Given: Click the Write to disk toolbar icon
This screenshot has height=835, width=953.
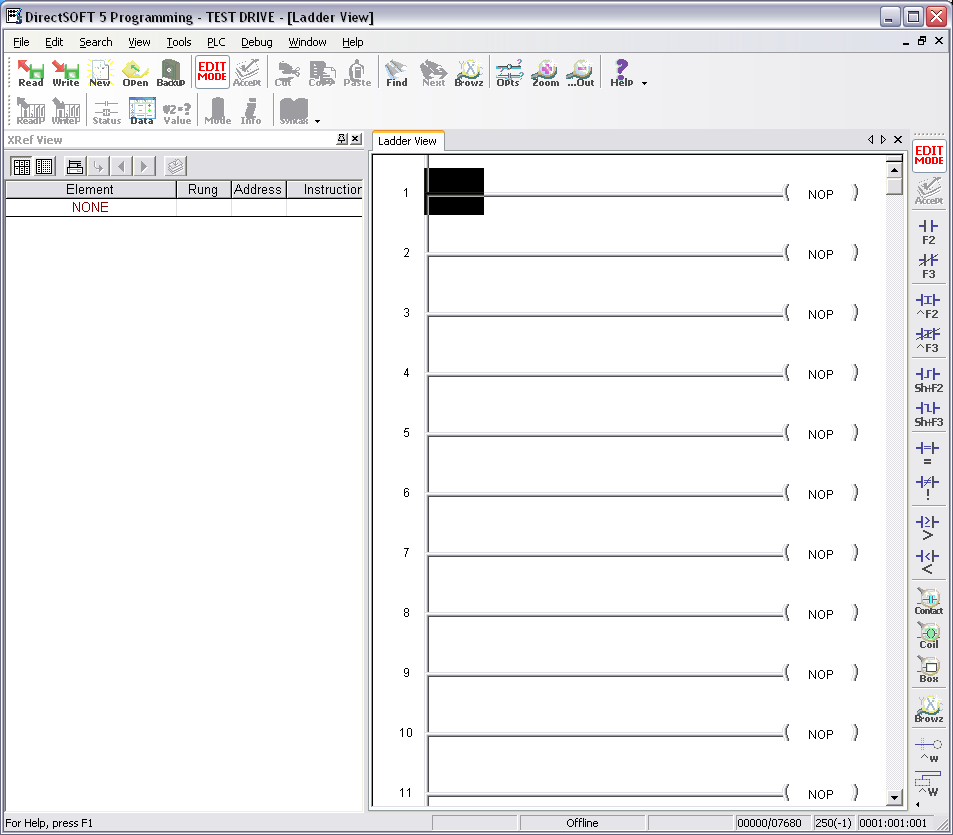Looking at the screenshot, I should 66,73.
